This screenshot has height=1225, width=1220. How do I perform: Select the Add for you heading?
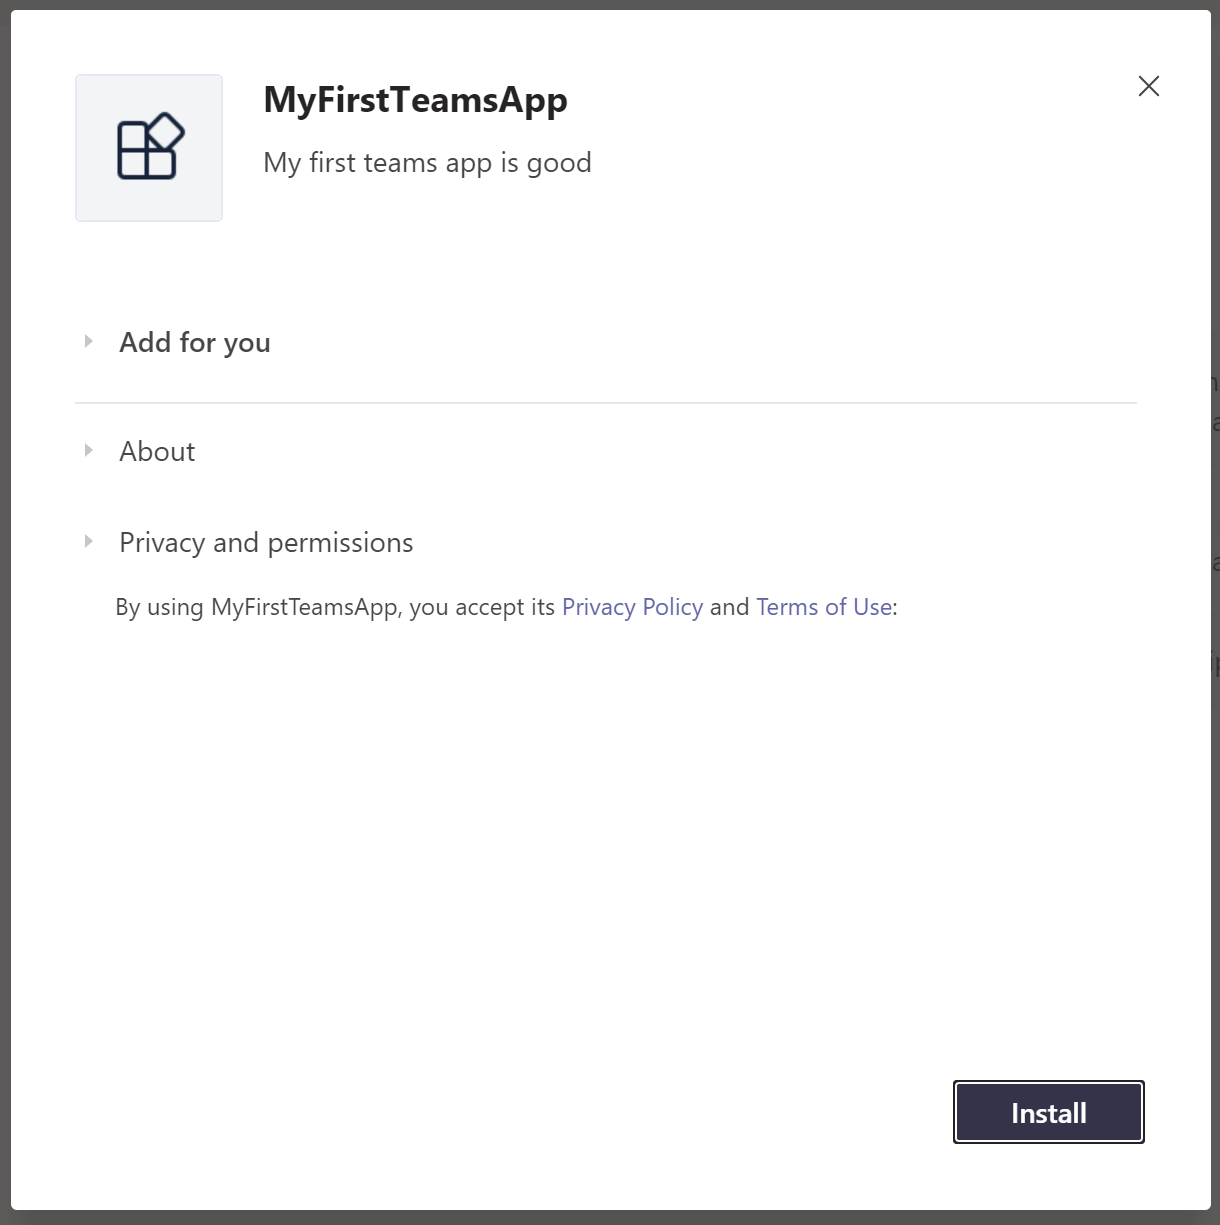pyautogui.click(x=195, y=343)
